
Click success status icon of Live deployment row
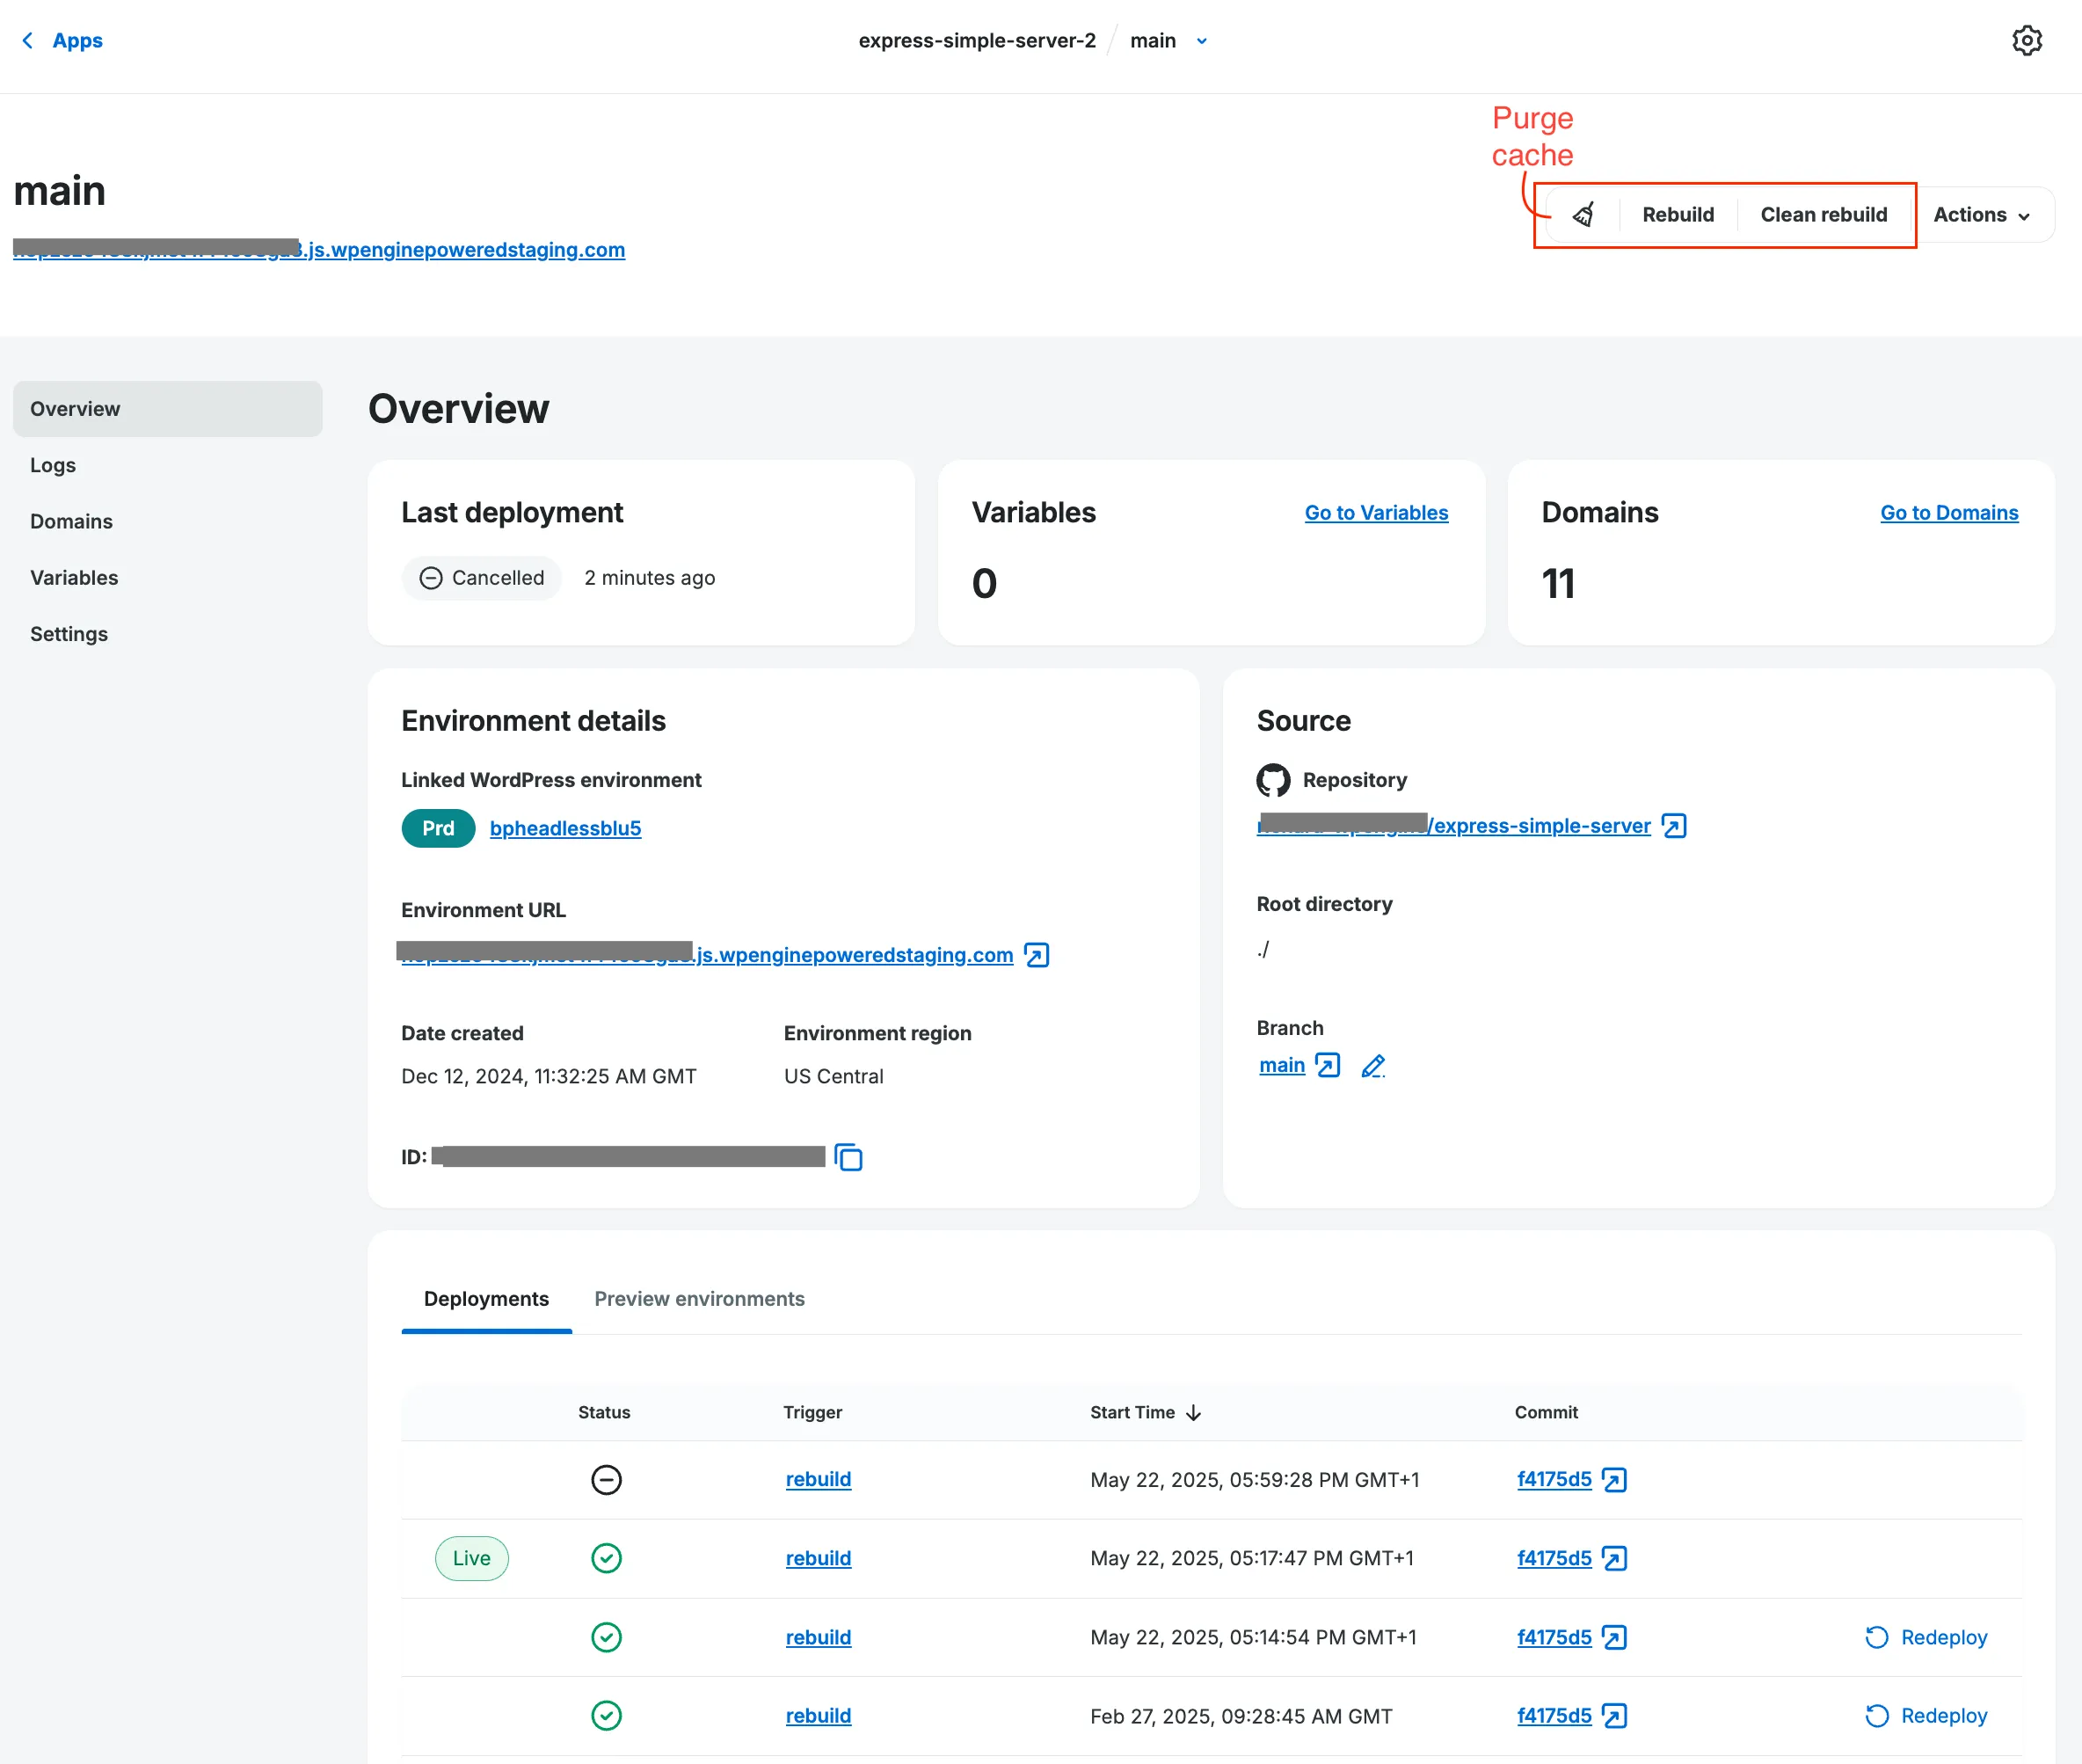point(606,1558)
